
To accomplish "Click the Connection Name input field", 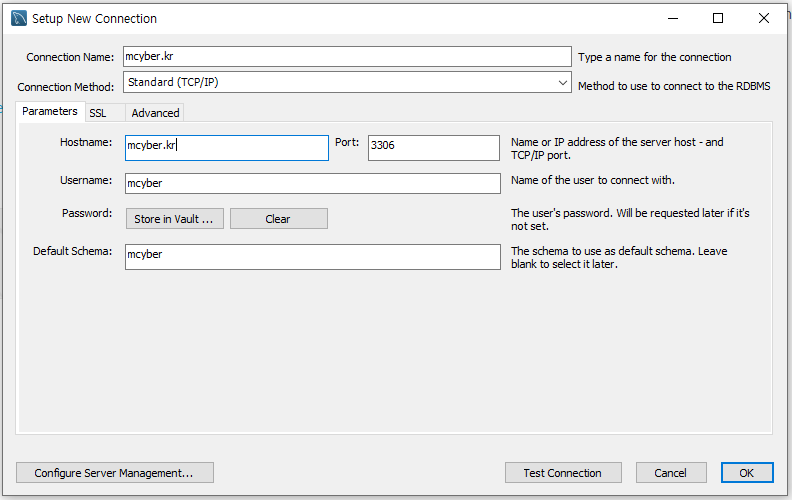I will (347, 57).
